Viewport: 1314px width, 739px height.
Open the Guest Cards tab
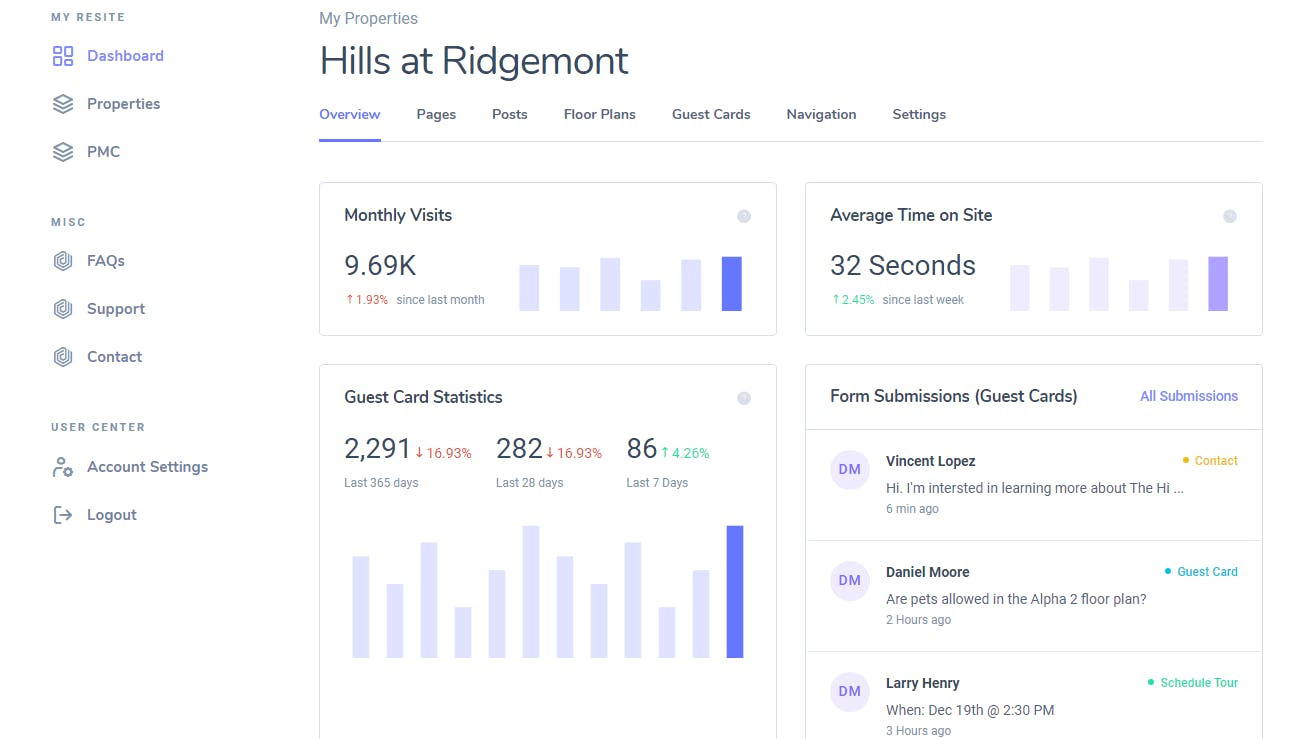pyautogui.click(x=711, y=114)
